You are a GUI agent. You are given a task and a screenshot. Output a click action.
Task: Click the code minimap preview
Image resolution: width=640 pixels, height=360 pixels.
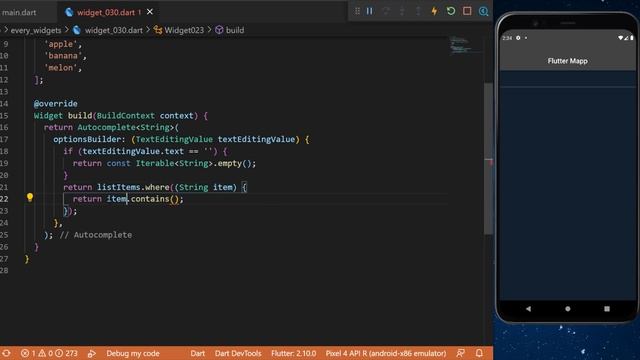click(465, 46)
